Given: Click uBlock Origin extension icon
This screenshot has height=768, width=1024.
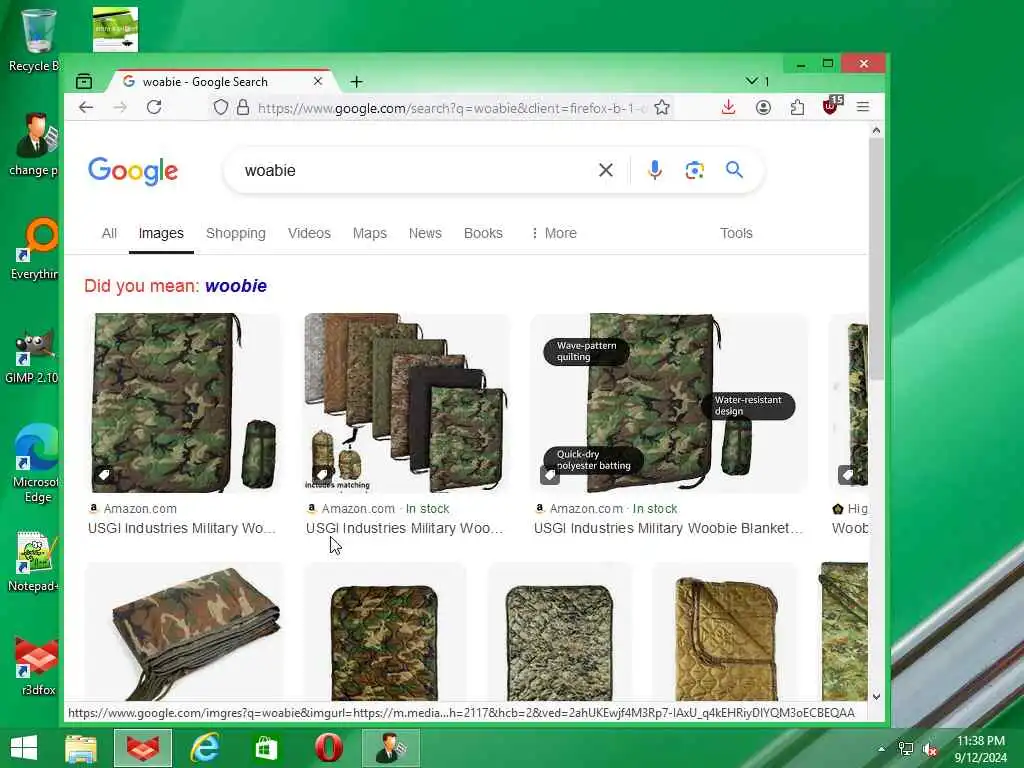Looking at the screenshot, I should (x=831, y=106).
